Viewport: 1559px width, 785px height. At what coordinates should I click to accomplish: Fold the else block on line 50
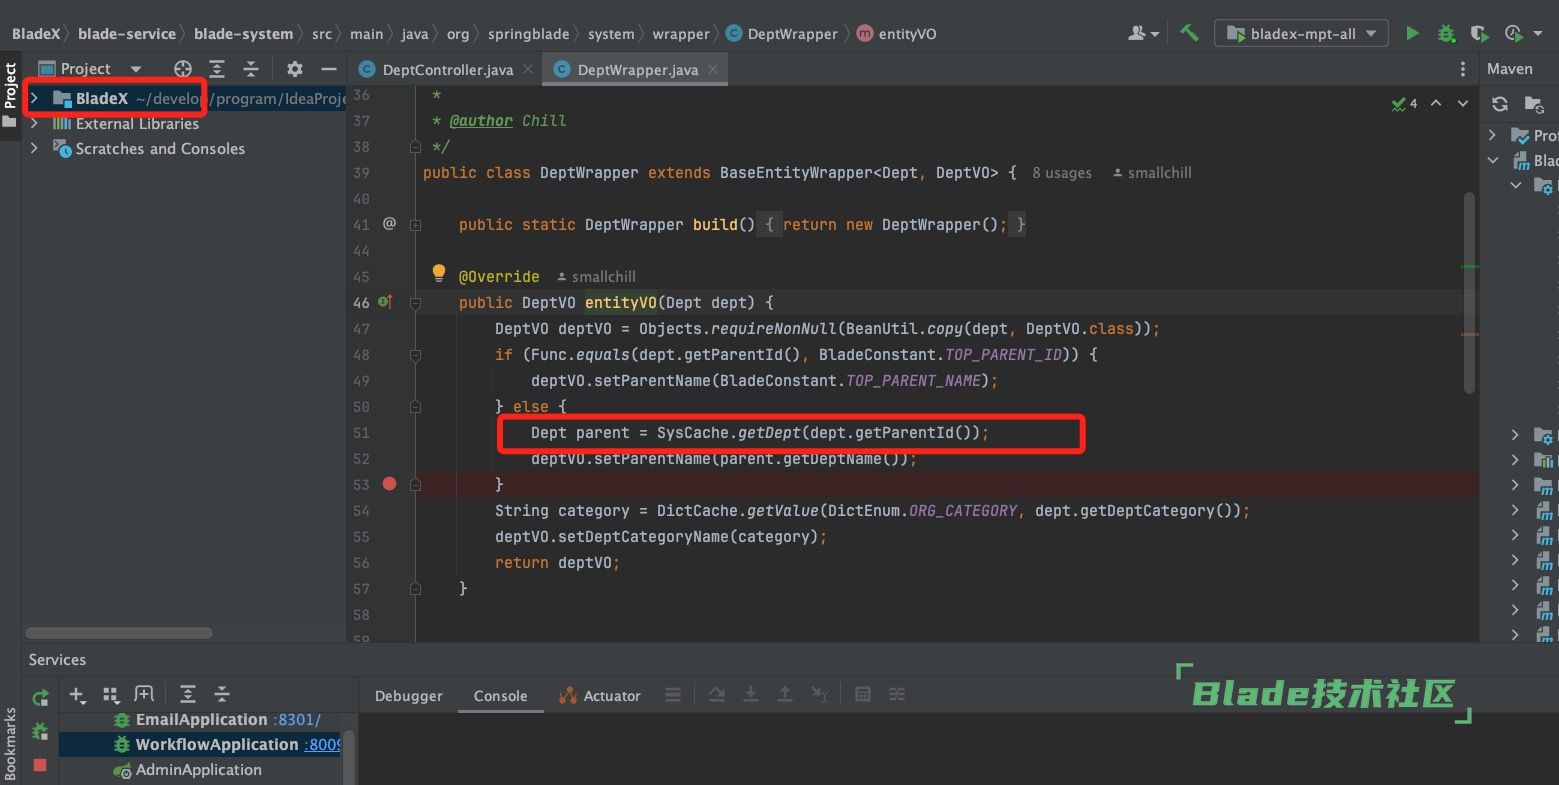[x=415, y=406]
